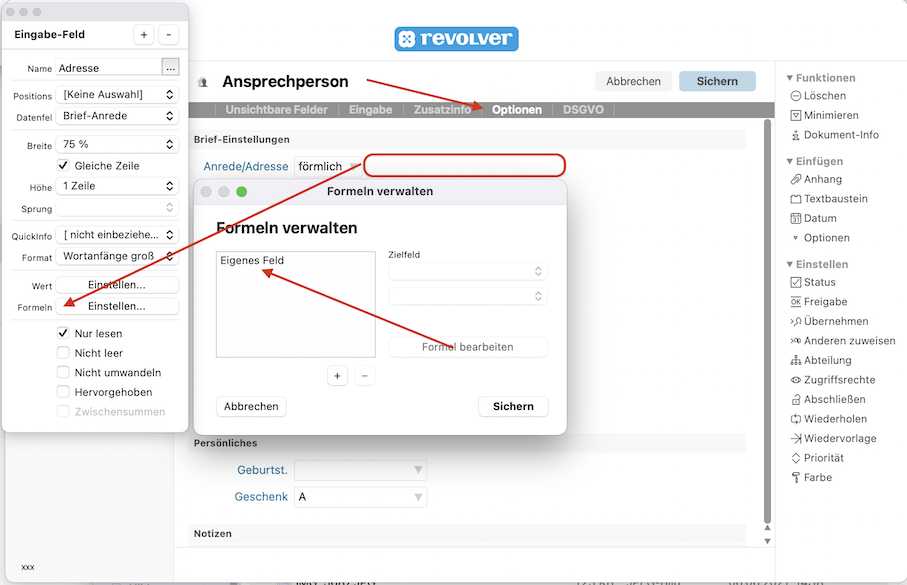Open the Breite 75 % dropdown
The height and width of the screenshot is (585, 907).
tap(117, 145)
